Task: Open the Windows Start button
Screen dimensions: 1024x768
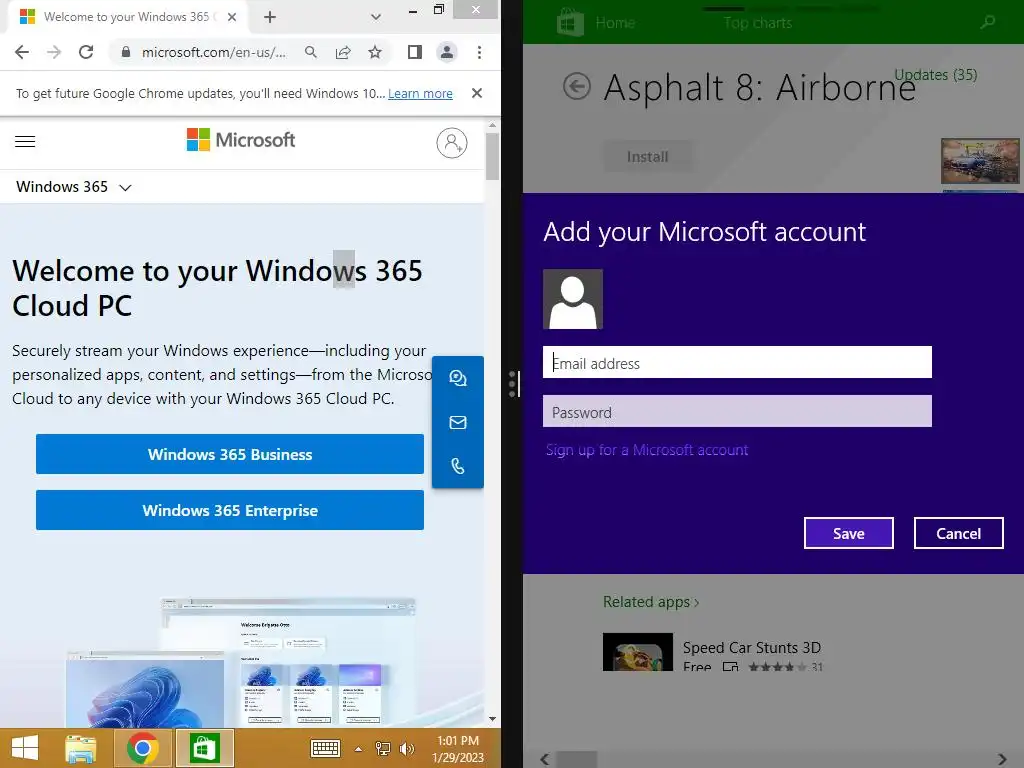Action: [x=25, y=748]
